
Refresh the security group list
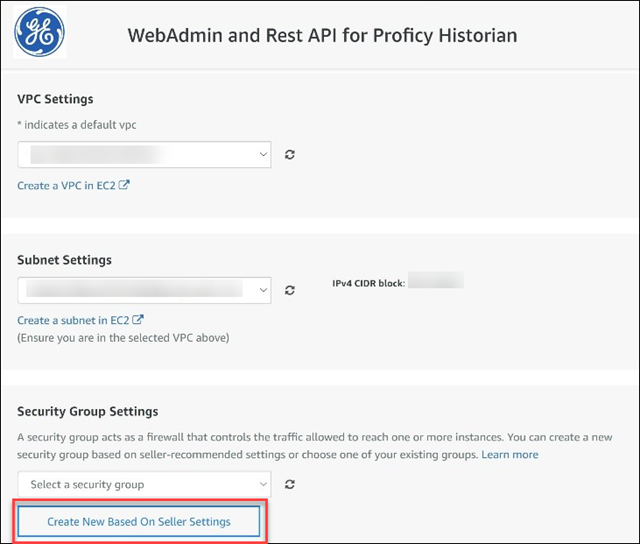tap(290, 484)
